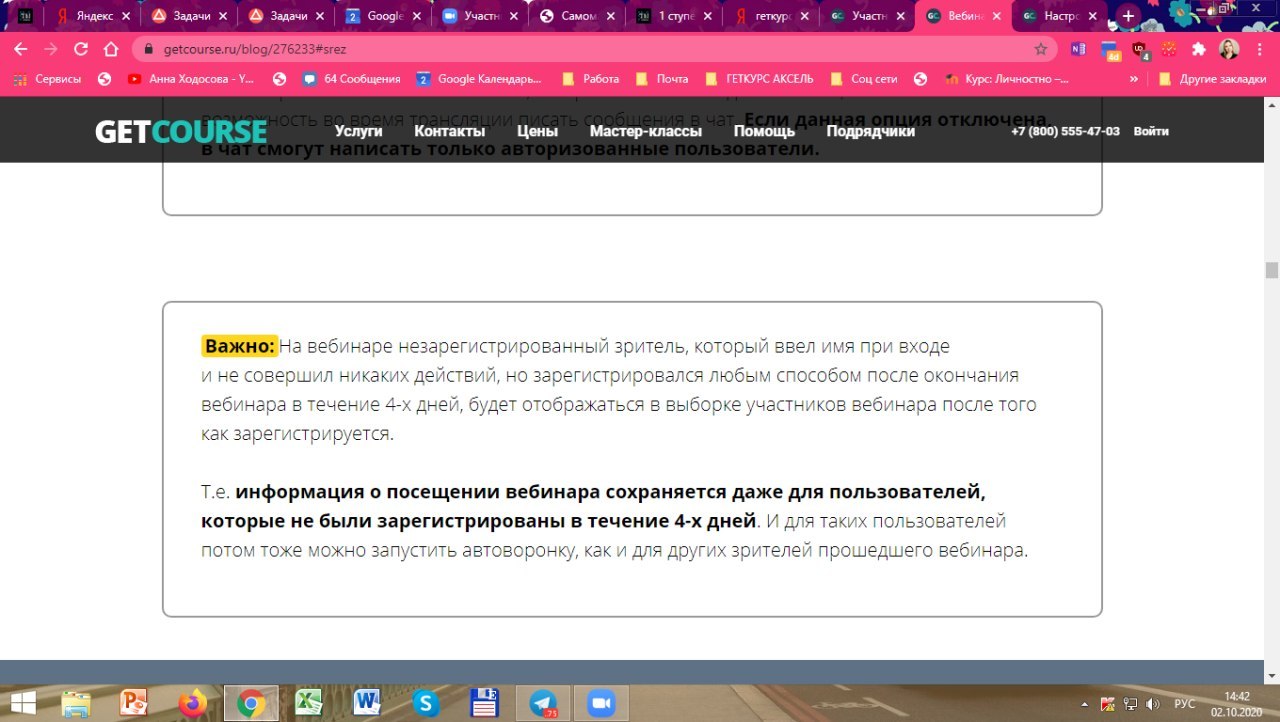Open Excel from the taskbar
This screenshot has width=1280, height=722.
309,703
